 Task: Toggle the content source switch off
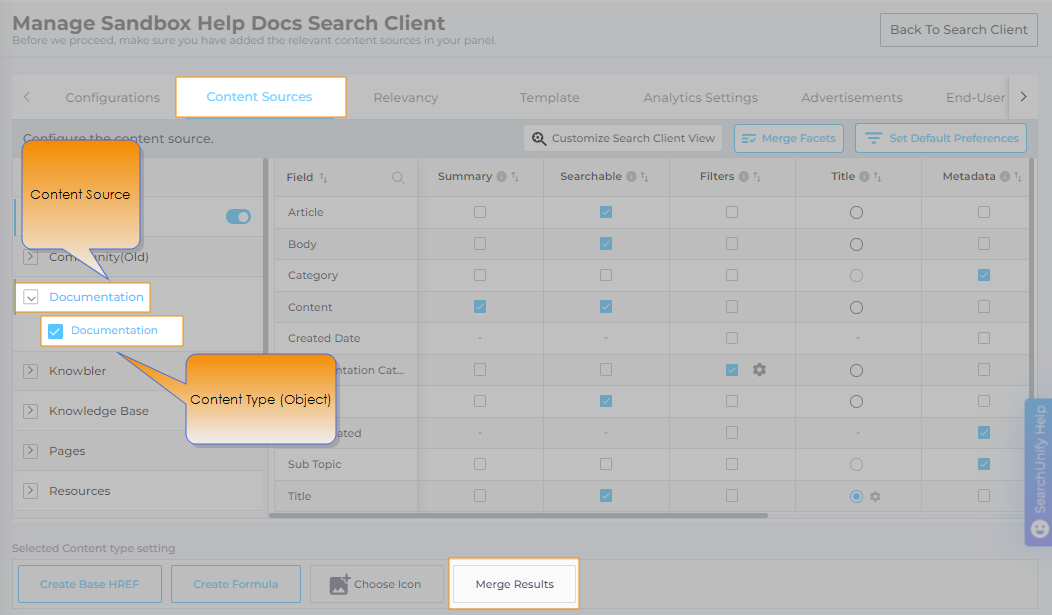point(238,216)
